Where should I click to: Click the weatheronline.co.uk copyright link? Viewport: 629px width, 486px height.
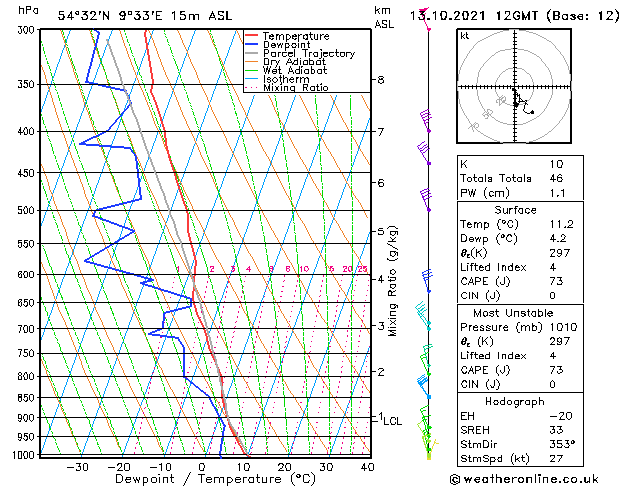(524, 479)
